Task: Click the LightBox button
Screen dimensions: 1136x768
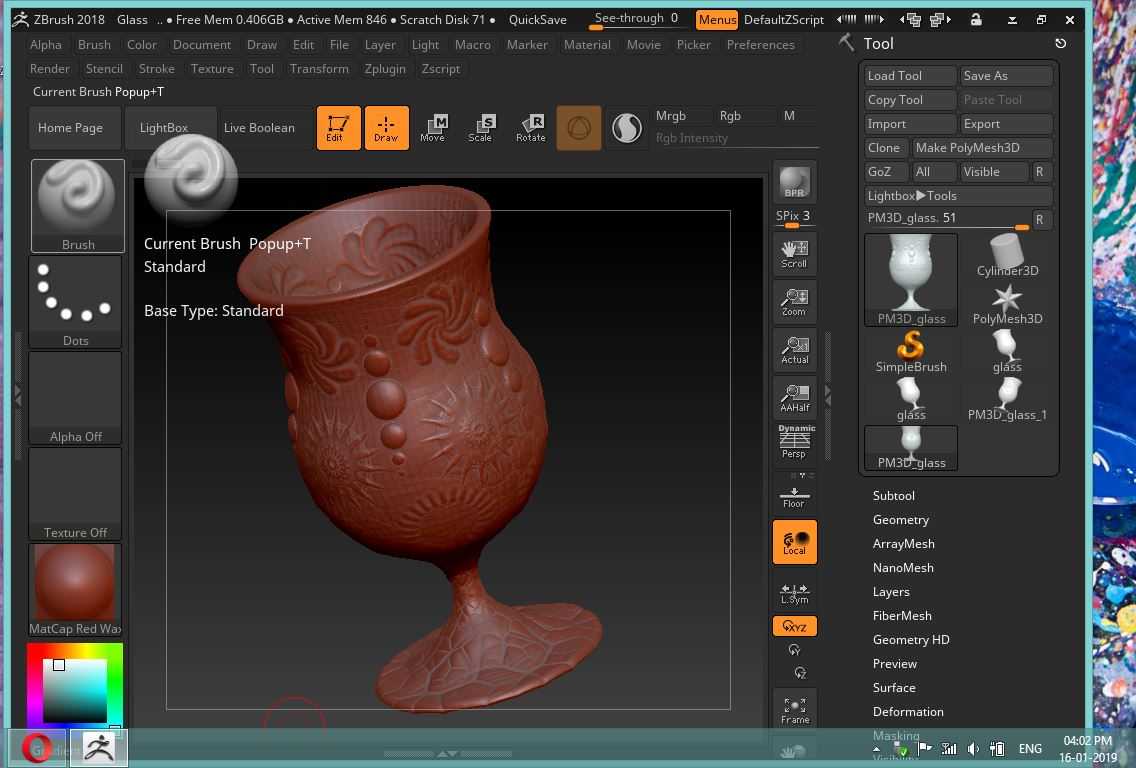Action: point(170,128)
